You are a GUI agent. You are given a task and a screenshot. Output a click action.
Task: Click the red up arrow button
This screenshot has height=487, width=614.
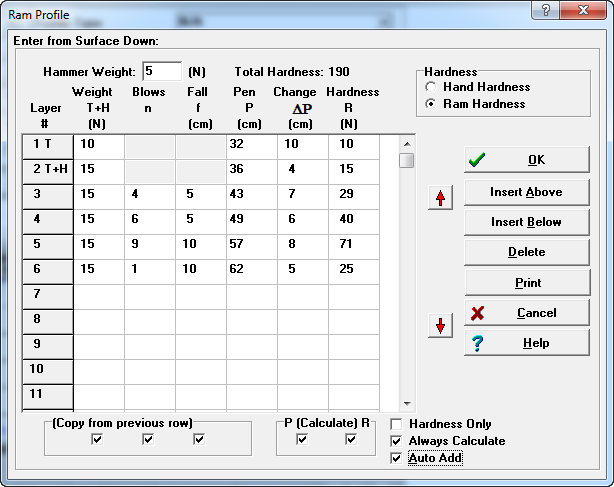(440, 197)
